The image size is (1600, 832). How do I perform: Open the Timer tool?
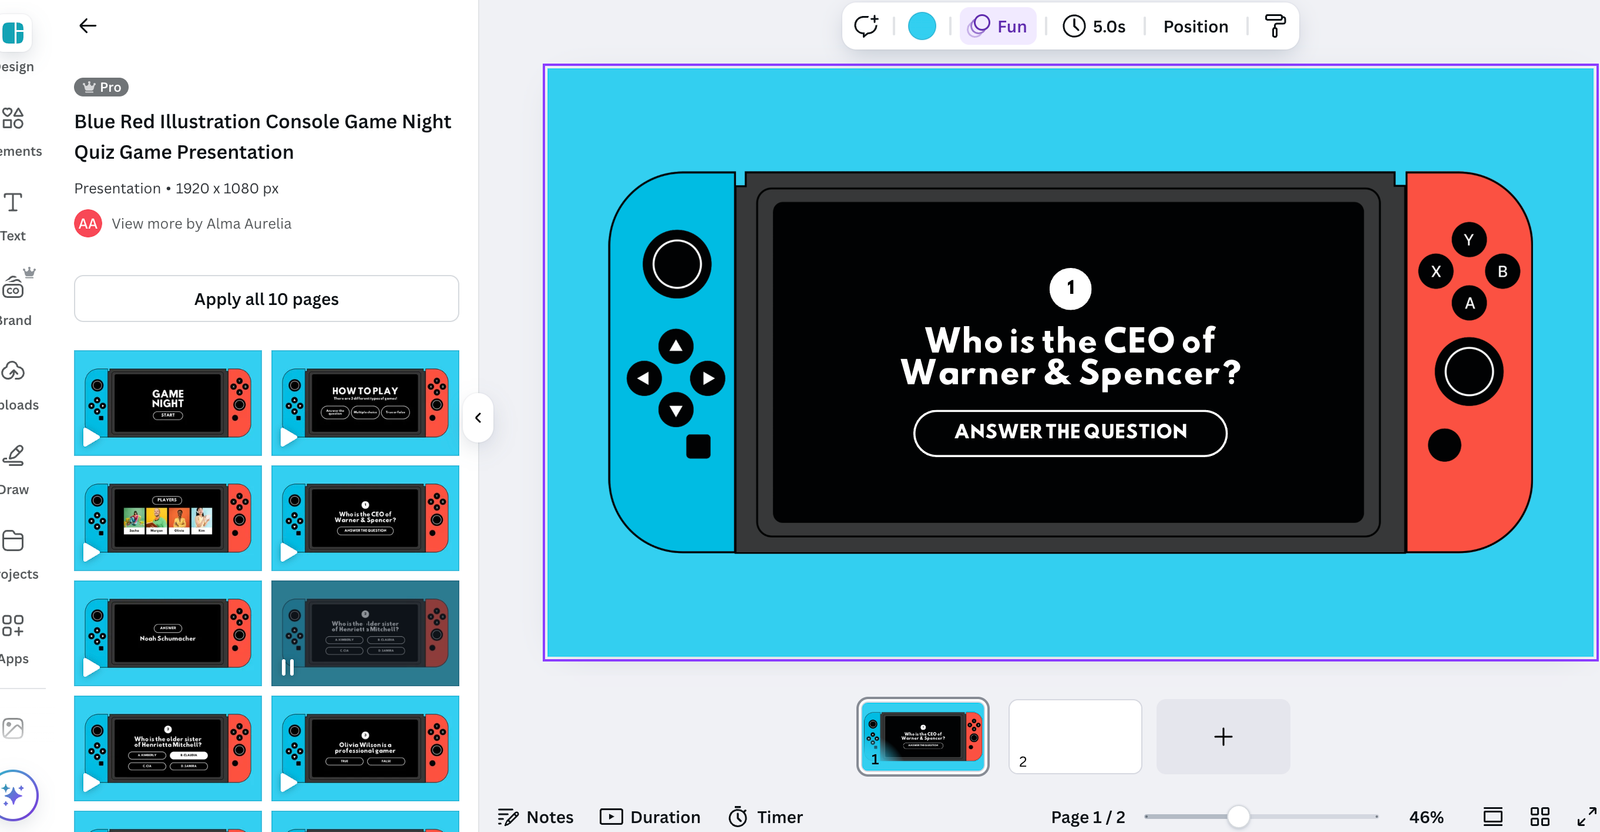click(766, 817)
